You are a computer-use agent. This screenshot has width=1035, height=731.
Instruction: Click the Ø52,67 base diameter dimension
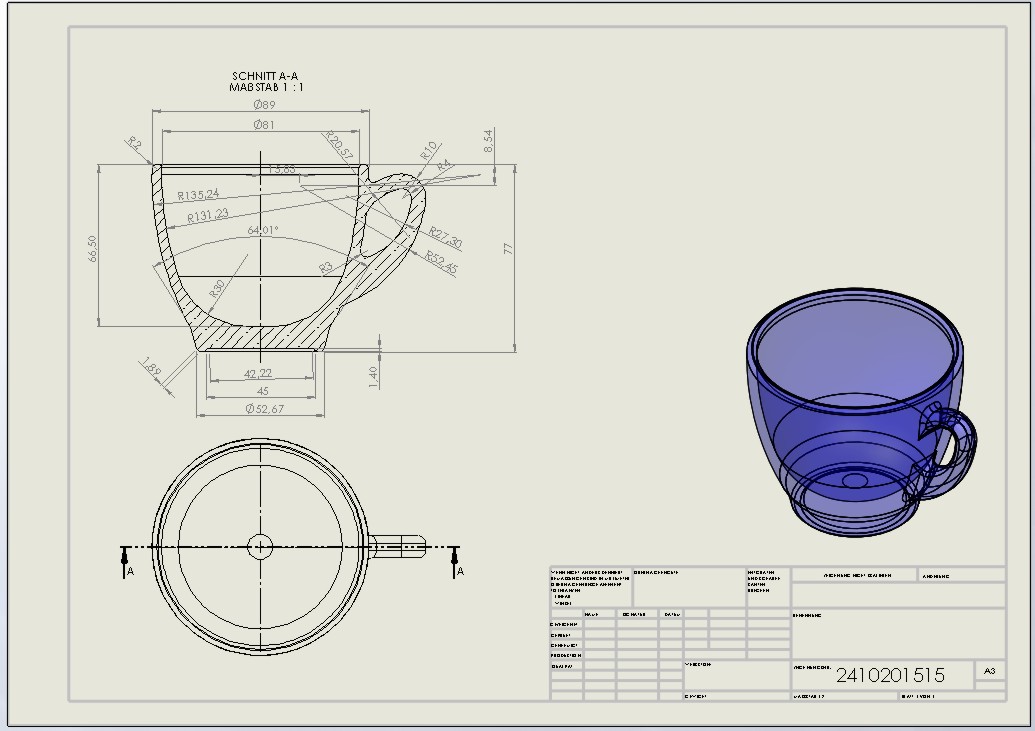[264, 409]
